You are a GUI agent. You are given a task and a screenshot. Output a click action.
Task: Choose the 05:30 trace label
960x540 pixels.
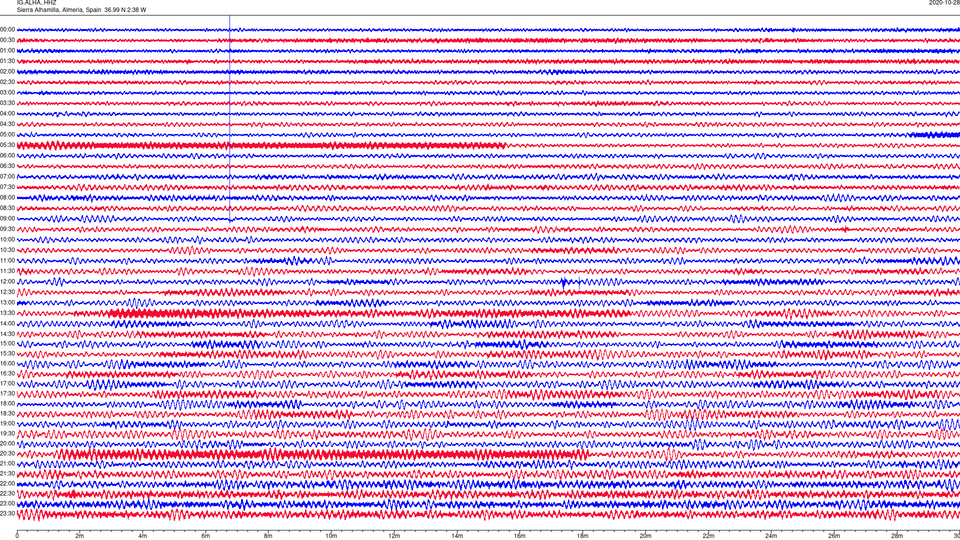click(x=7, y=145)
